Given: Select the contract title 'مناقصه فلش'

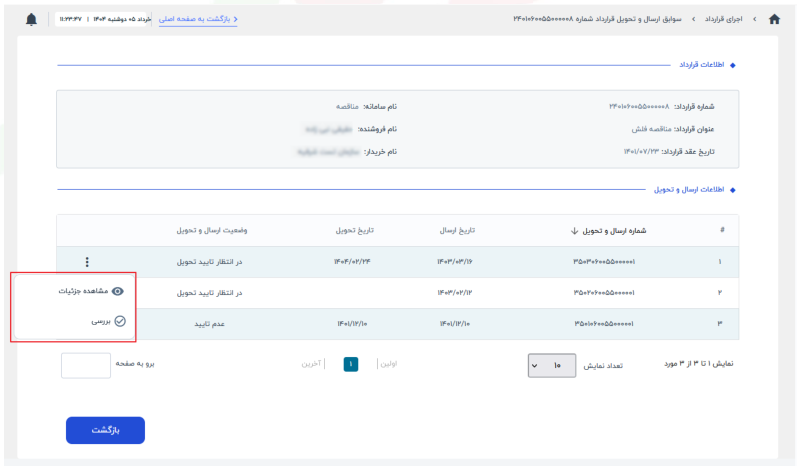Looking at the screenshot, I should pyautogui.click(x=651, y=129).
